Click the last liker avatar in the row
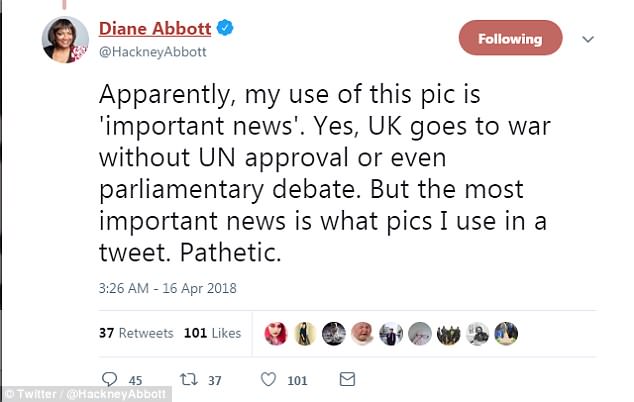This screenshot has height=402, width=634. pos(507,334)
